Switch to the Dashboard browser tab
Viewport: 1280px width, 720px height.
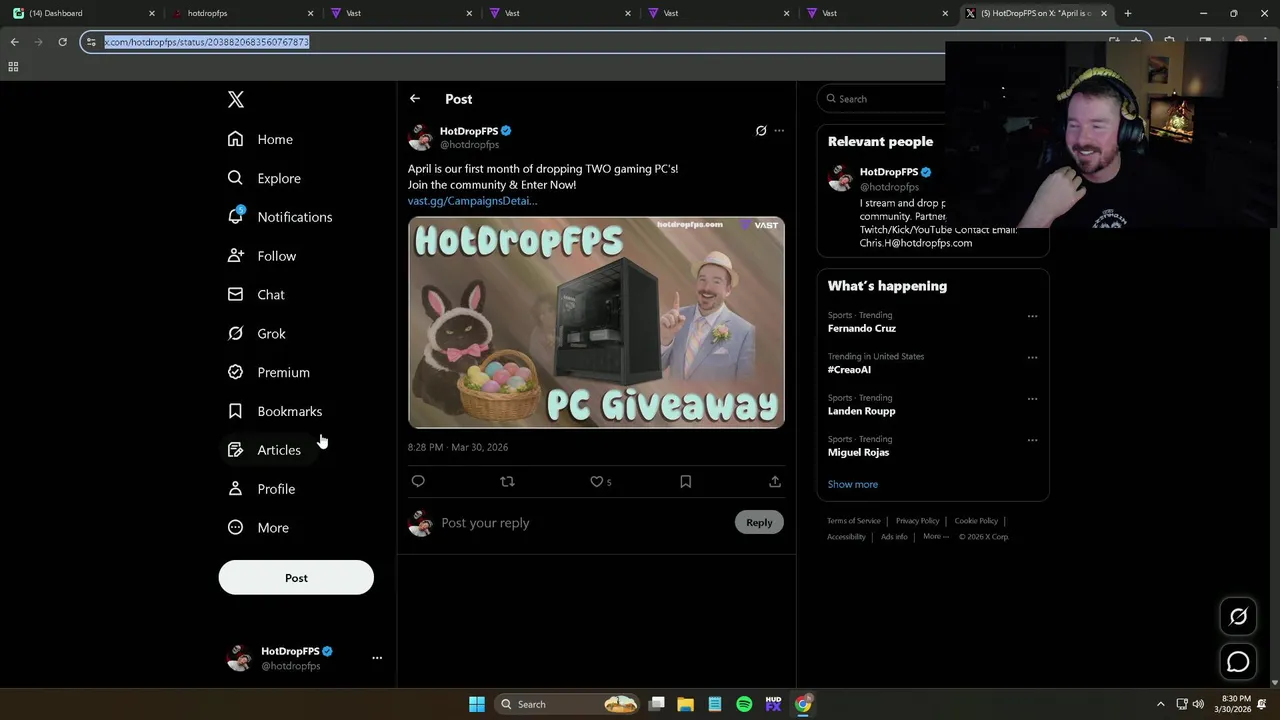point(84,13)
